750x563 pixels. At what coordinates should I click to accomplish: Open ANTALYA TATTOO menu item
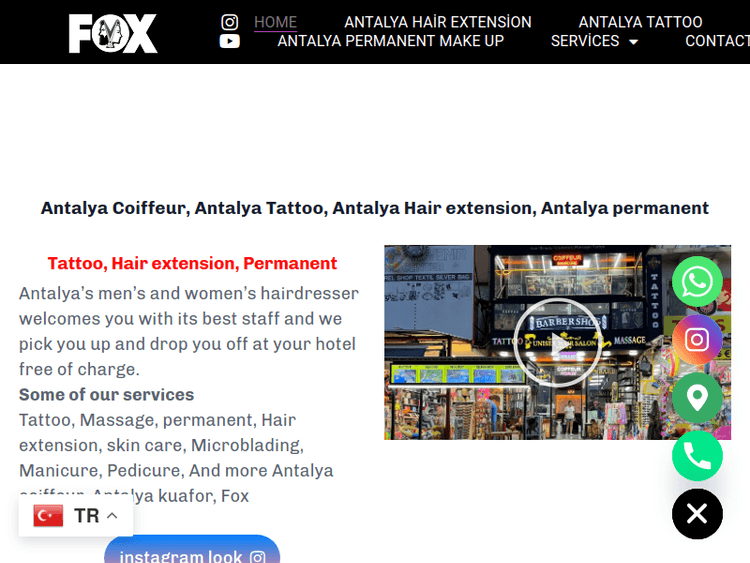click(x=640, y=22)
